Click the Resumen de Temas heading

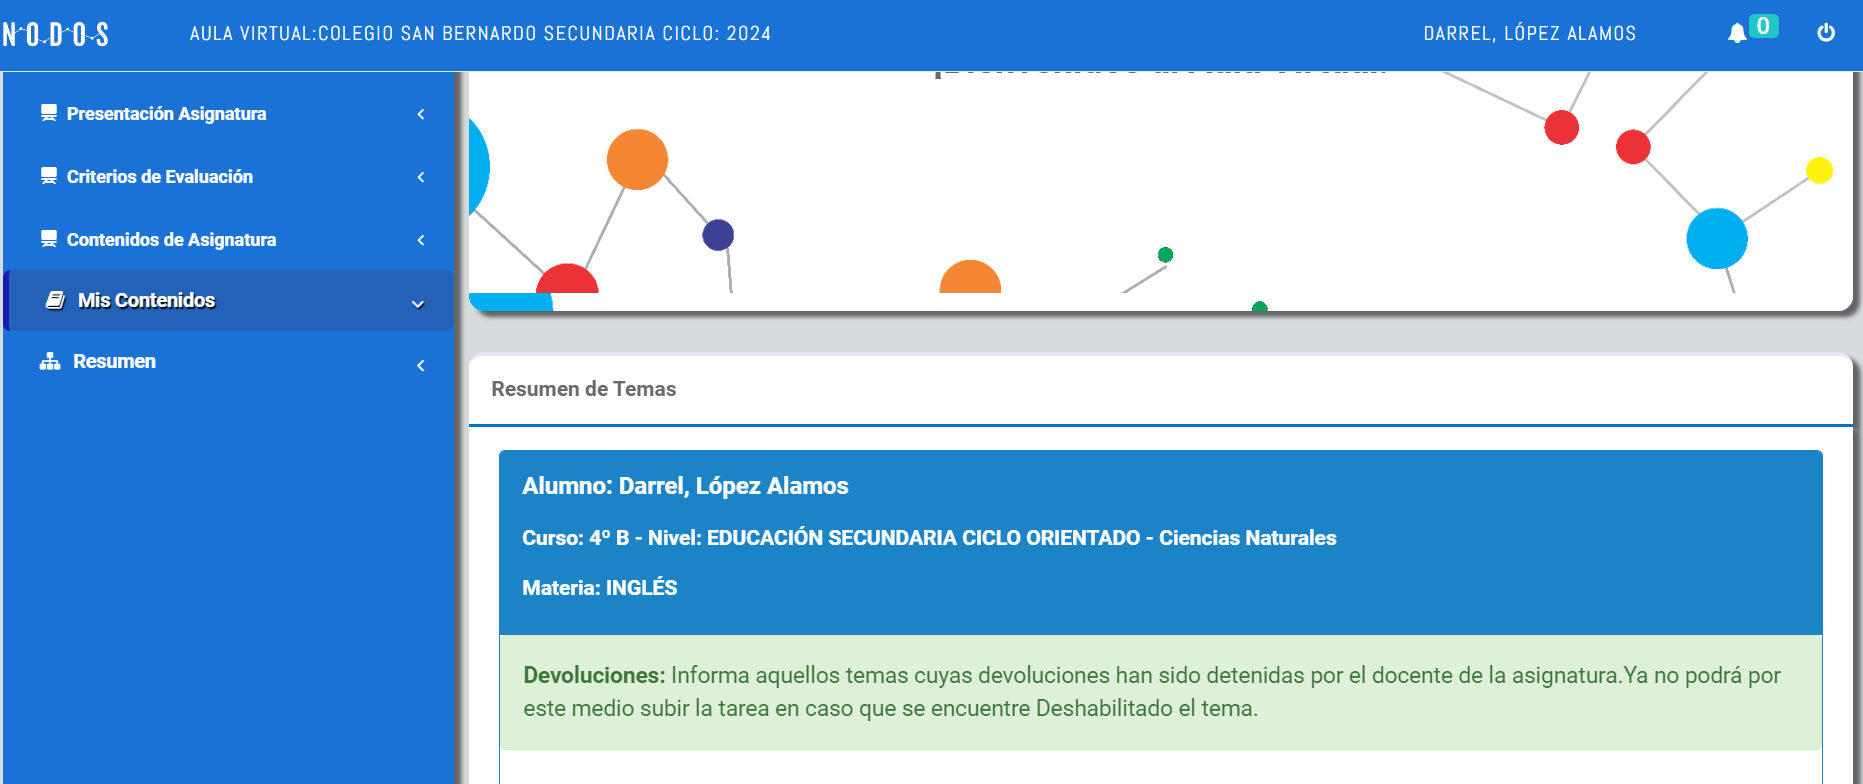point(583,389)
